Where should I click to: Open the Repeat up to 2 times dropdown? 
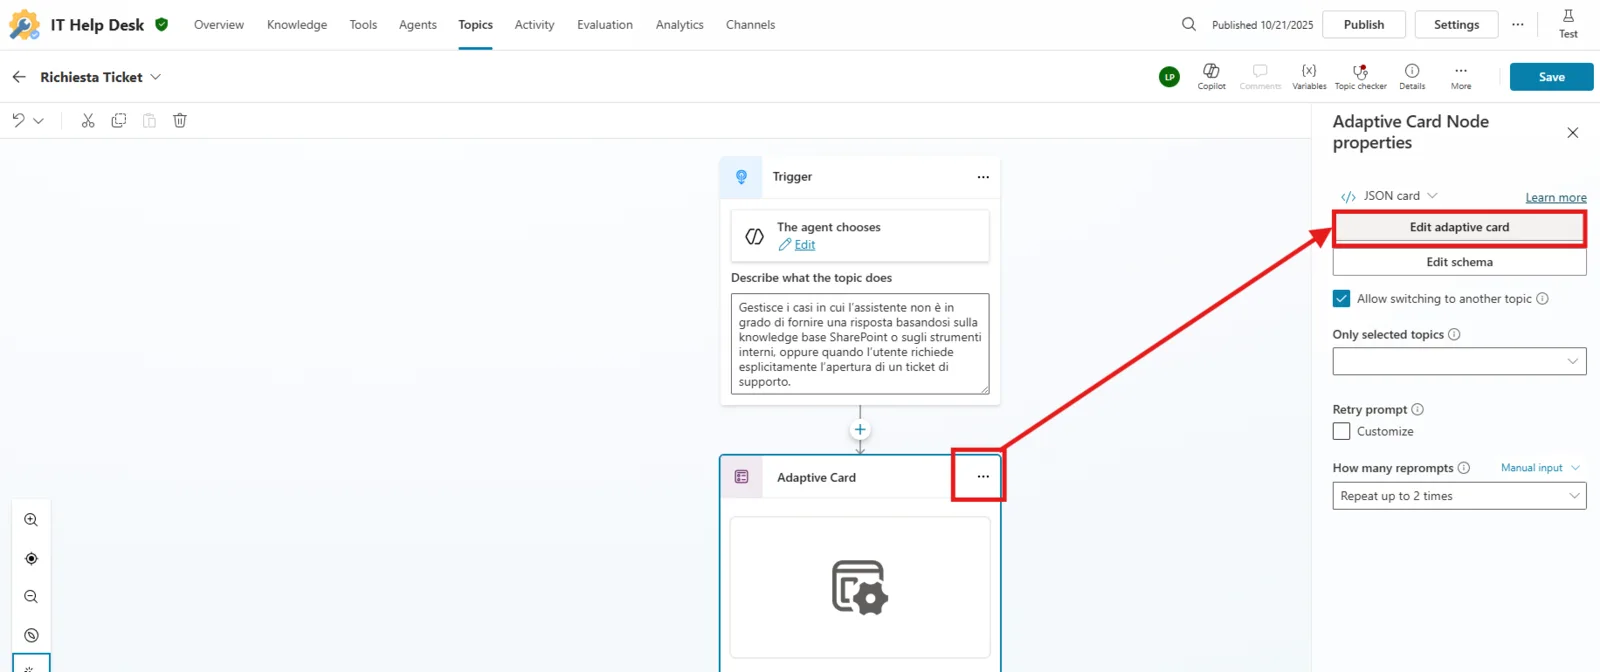pos(1459,496)
